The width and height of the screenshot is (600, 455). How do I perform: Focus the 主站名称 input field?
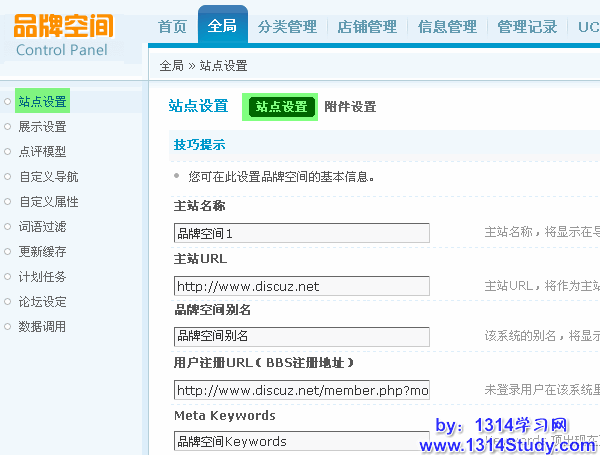point(301,233)
